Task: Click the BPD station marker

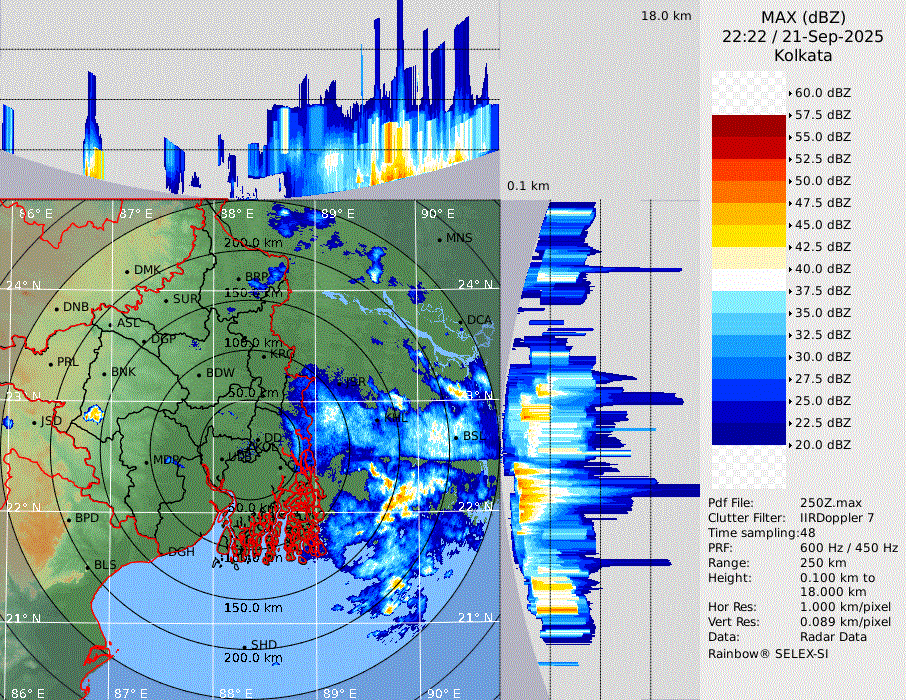Action: click(x=69, y=520)
